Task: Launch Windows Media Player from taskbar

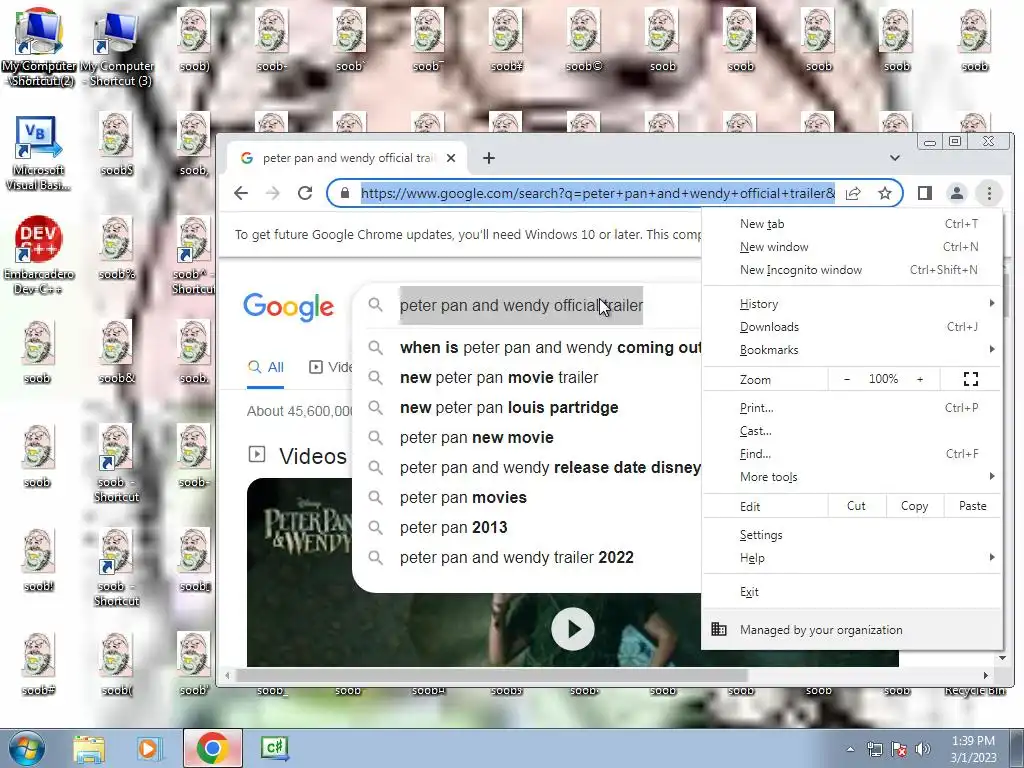Action: 149,748
